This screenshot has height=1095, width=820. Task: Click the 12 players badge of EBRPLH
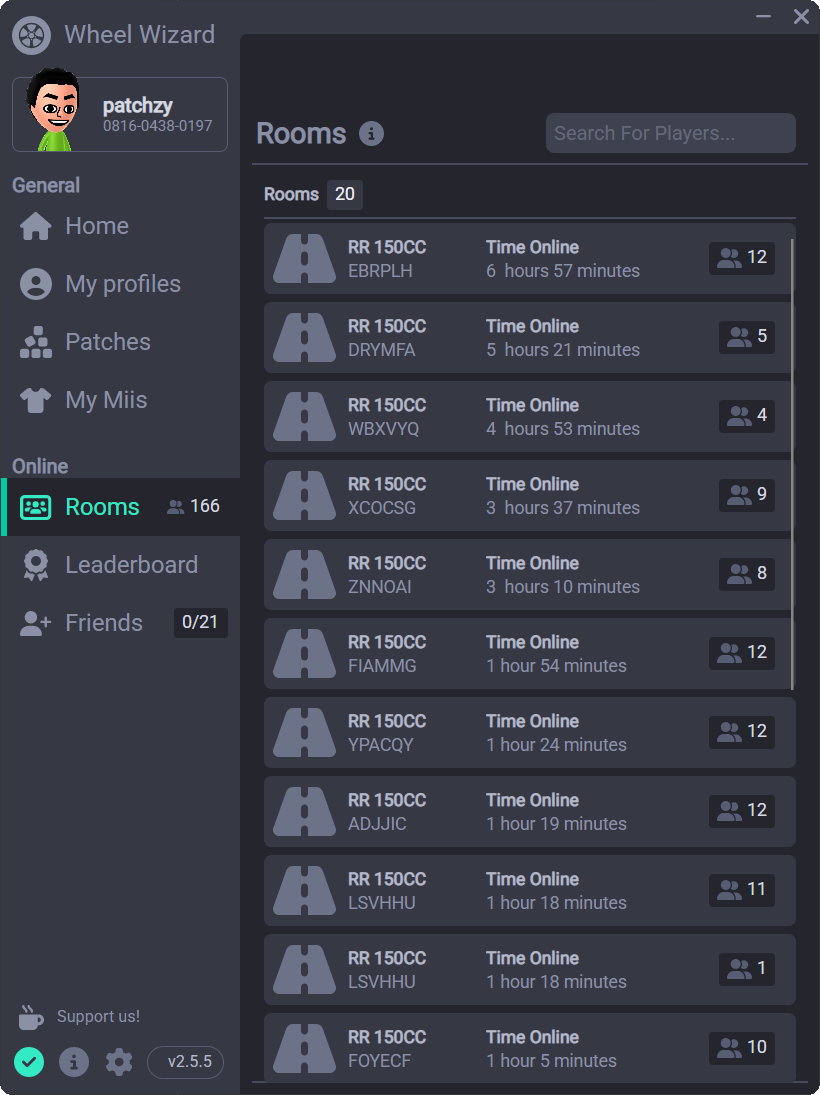coord(742,258)
